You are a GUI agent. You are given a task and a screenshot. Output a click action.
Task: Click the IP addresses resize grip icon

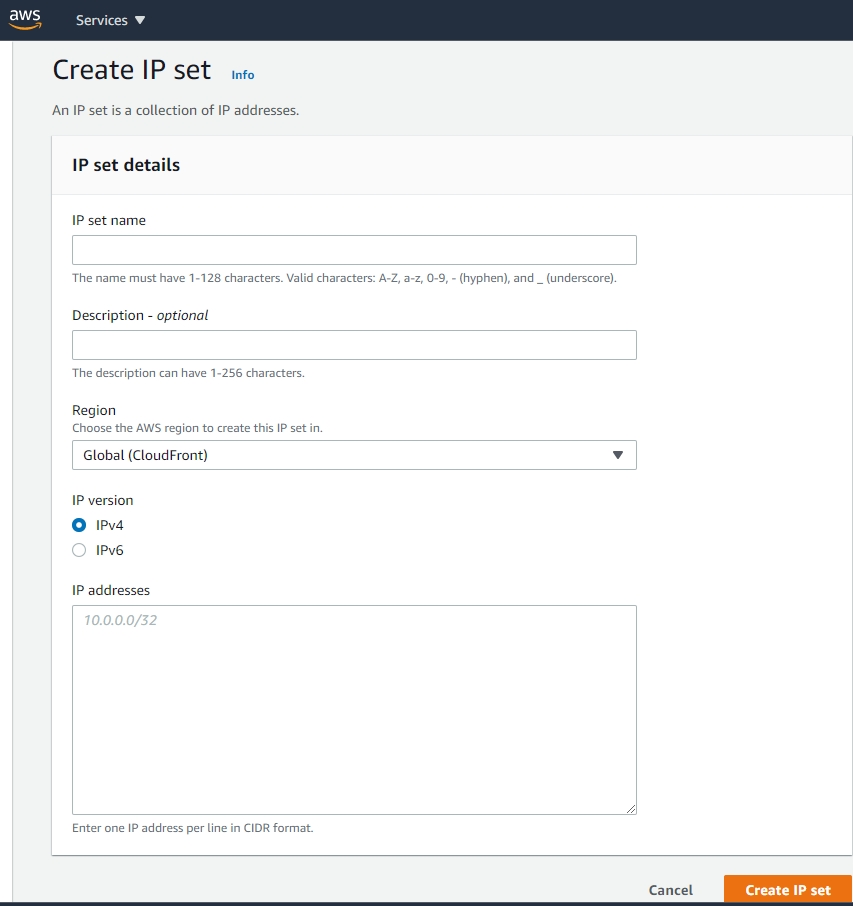(631, 809)
